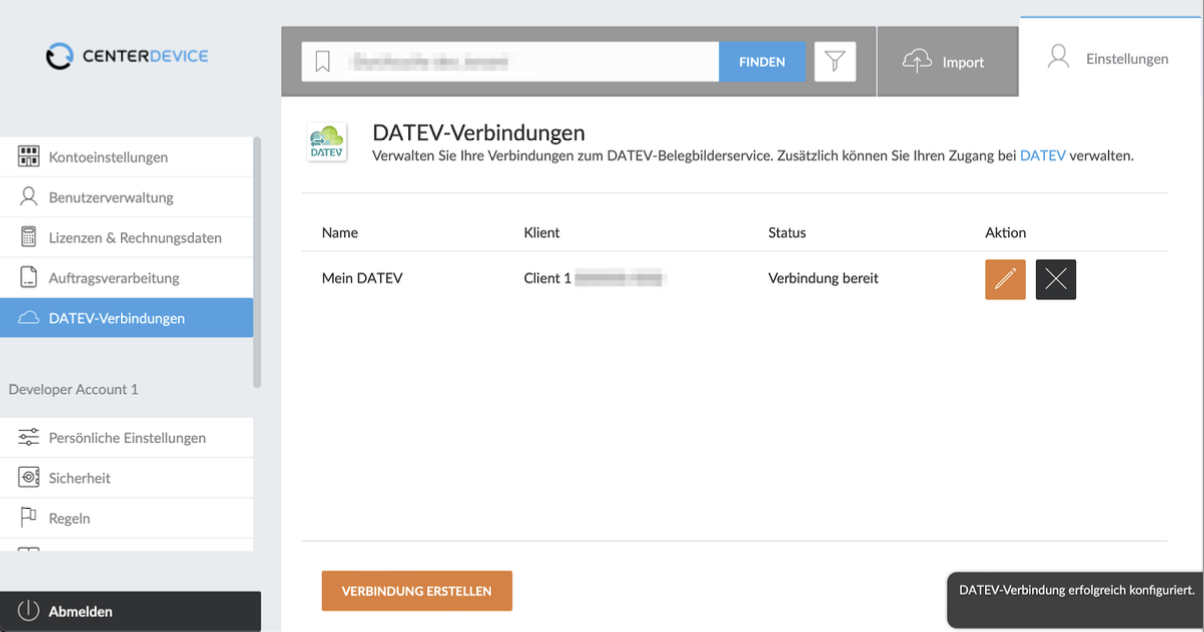Follow the DATEV link in description
The image size is (1204, 632).
point(1043,156)
